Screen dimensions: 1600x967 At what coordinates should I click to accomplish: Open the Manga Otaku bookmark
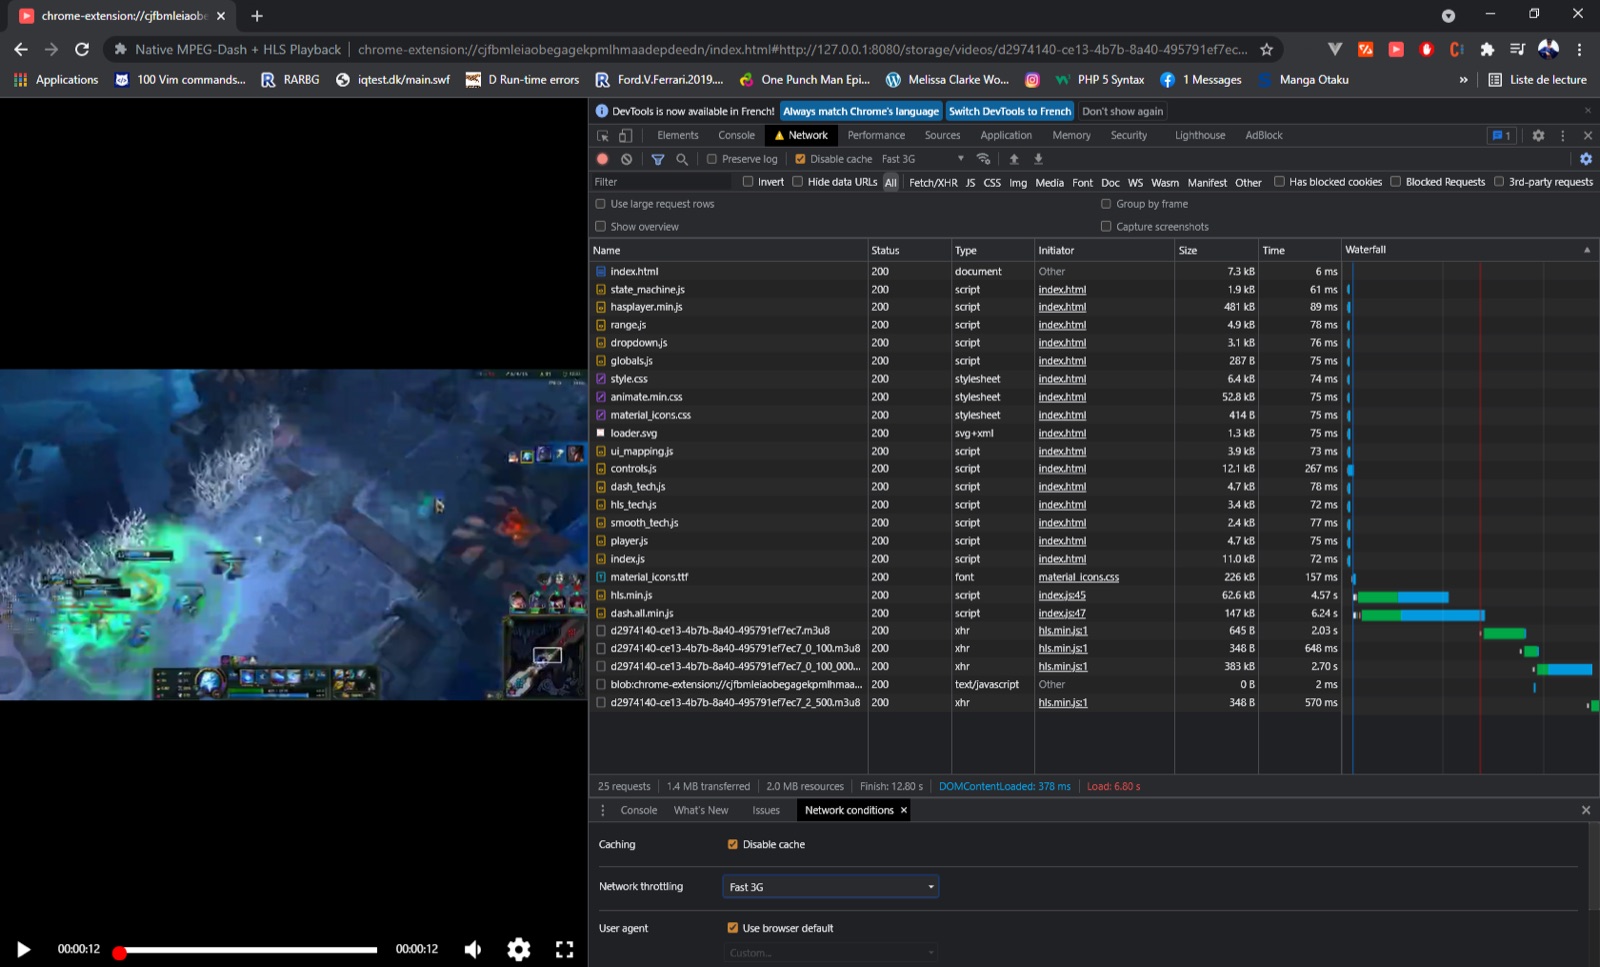click(1304, 80)
